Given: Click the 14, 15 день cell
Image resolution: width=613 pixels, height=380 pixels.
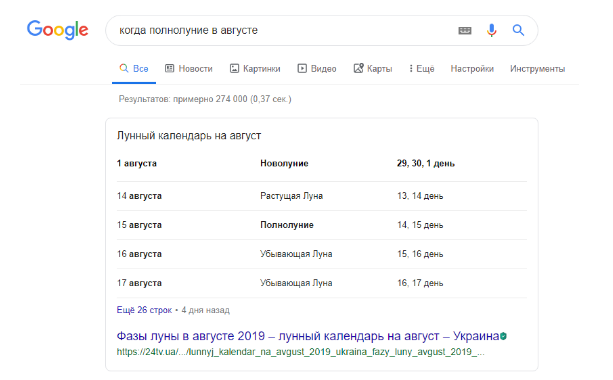Looking at the screenshot, I should click(420, 225).
